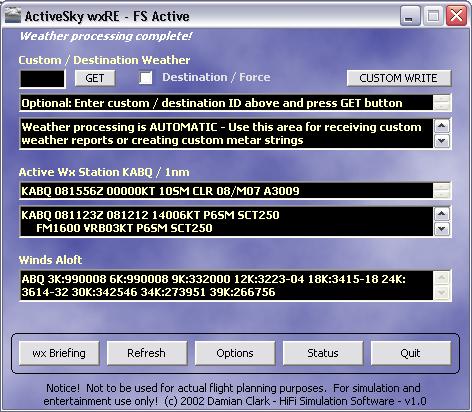Click the ActiveSky app icon in title bar
This screenshot has width=472, height=412.
(12, 16)
